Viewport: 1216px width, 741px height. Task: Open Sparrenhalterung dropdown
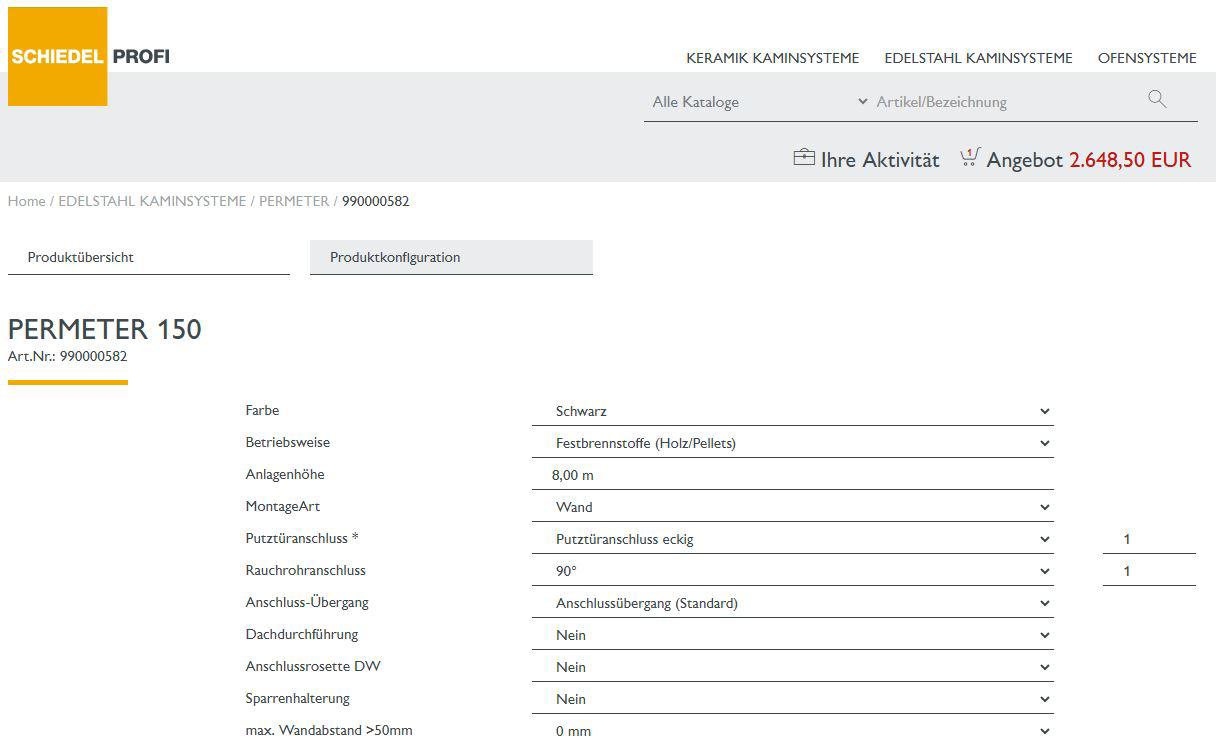tap(792, 699)
